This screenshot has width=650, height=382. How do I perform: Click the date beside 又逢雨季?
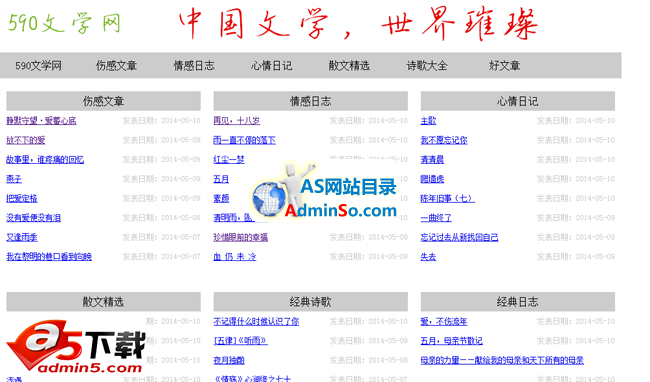(x=161, y=237)
